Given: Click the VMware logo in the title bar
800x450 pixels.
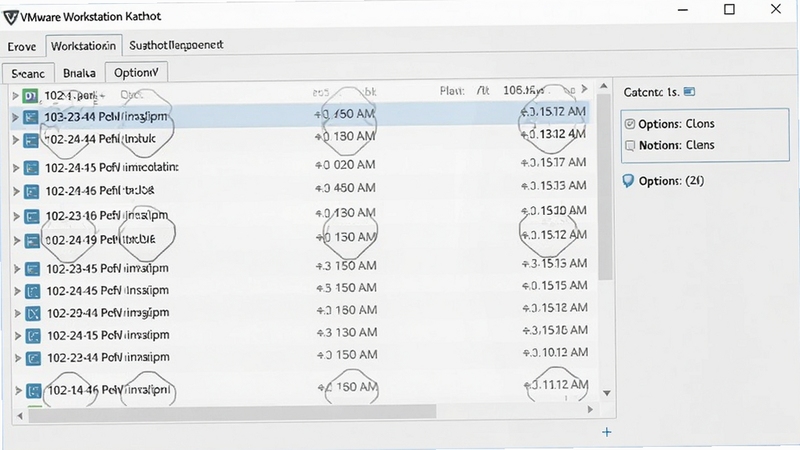Looking at the screenshot, I should pyautogui.click(x=11, y=17).
